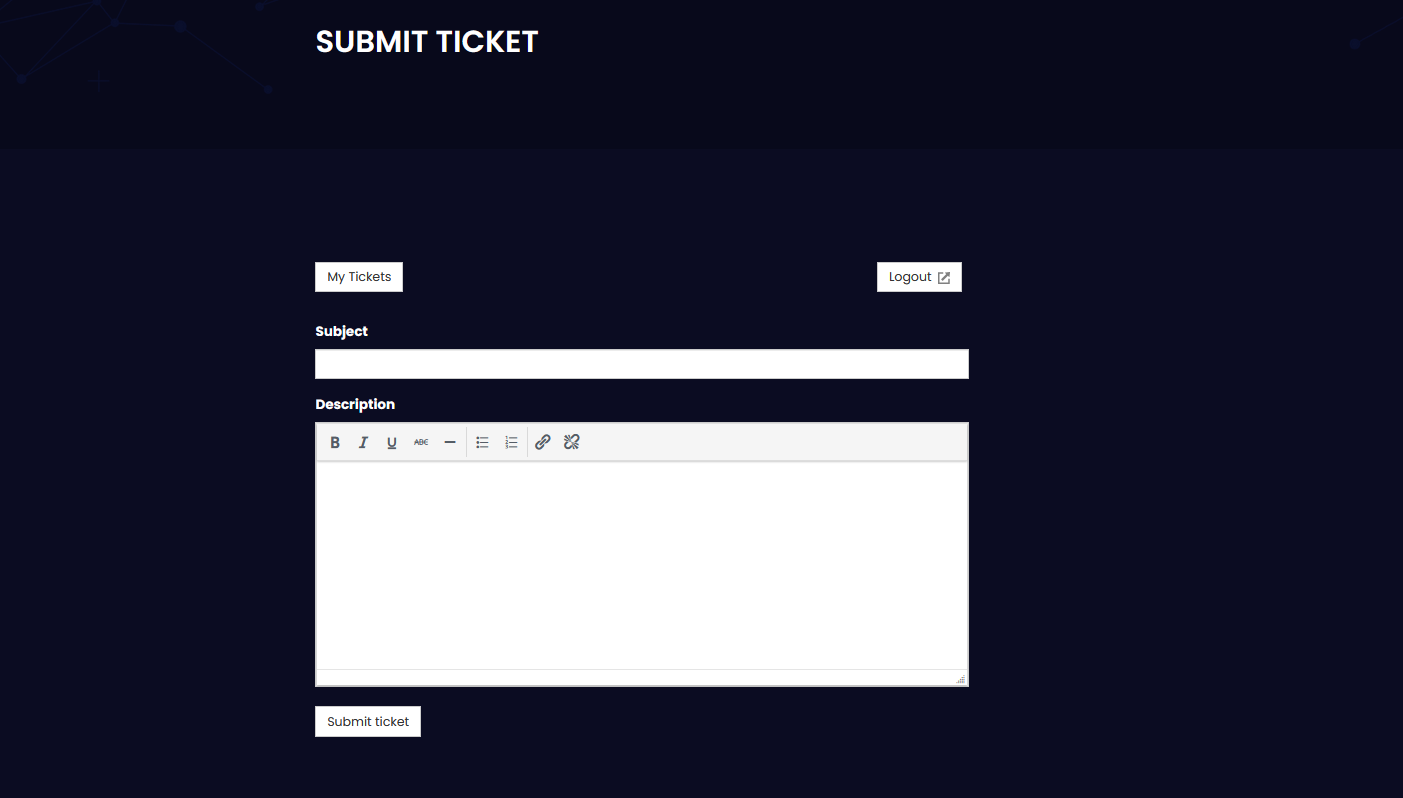This screenshot has height=798, width=1403.
Task: Click the Description editor status bar
Action: coord(640,678)
